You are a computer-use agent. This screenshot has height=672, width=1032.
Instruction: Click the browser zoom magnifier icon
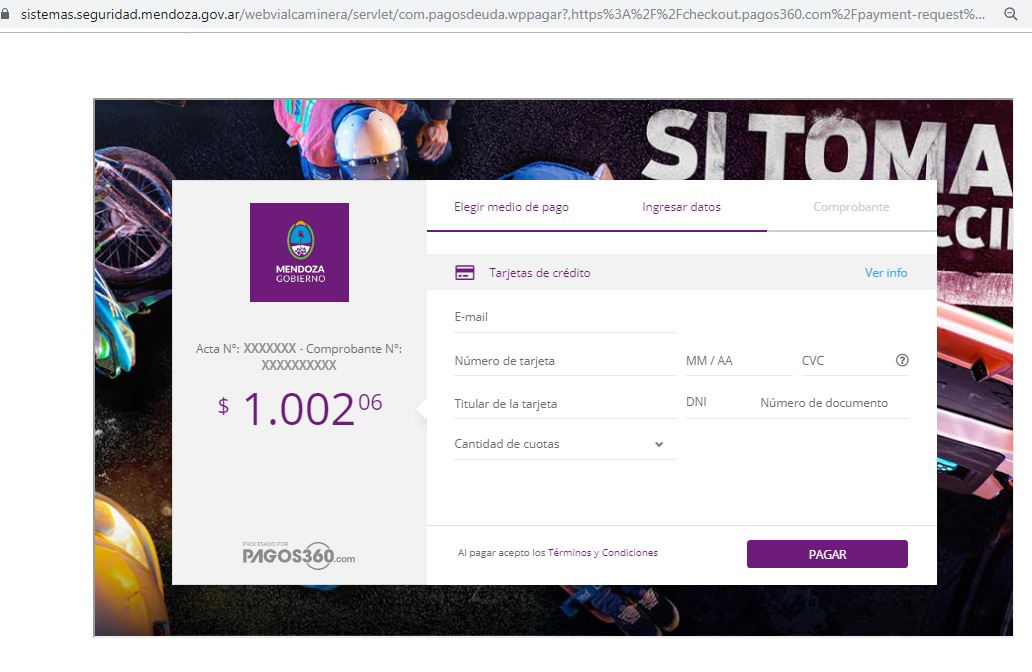[1011, 14]
